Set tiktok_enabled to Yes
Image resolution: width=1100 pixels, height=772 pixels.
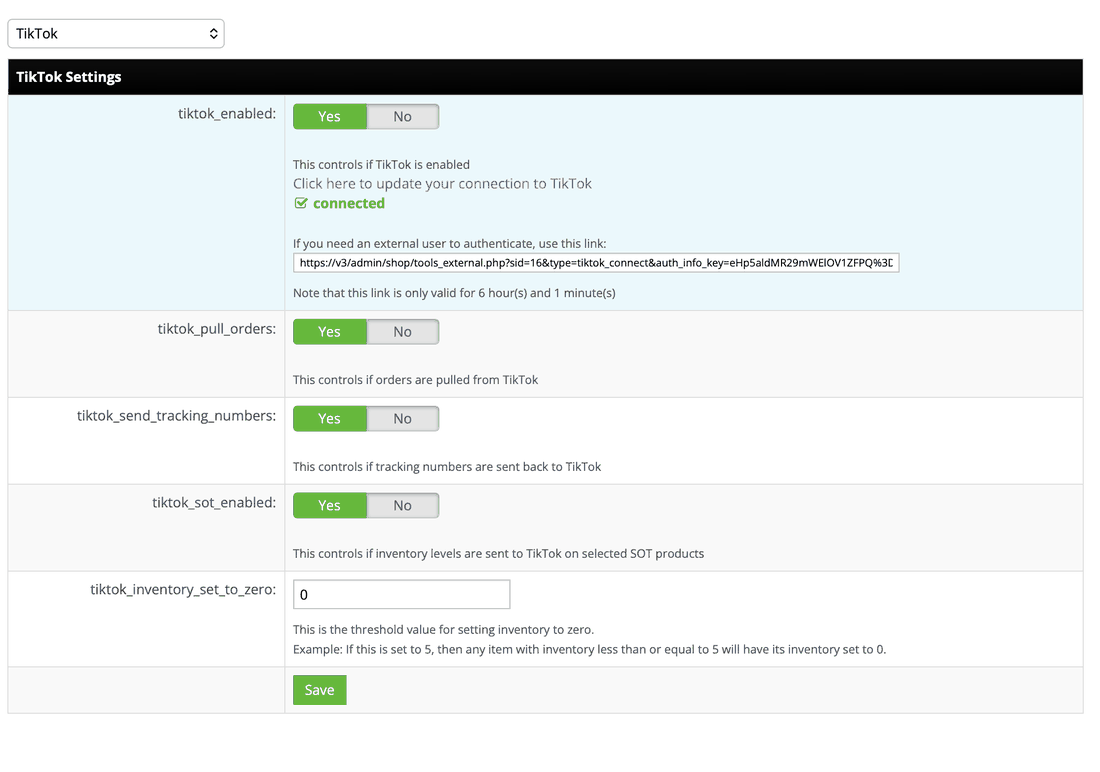pos(330,117)
